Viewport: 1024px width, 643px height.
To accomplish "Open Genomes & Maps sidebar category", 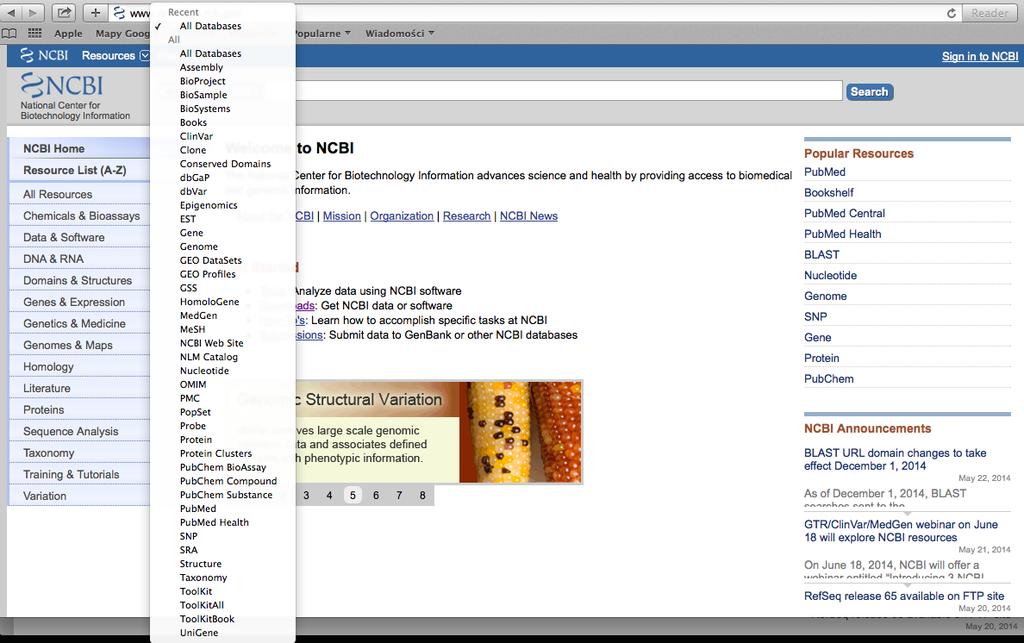I will (79, 345).
